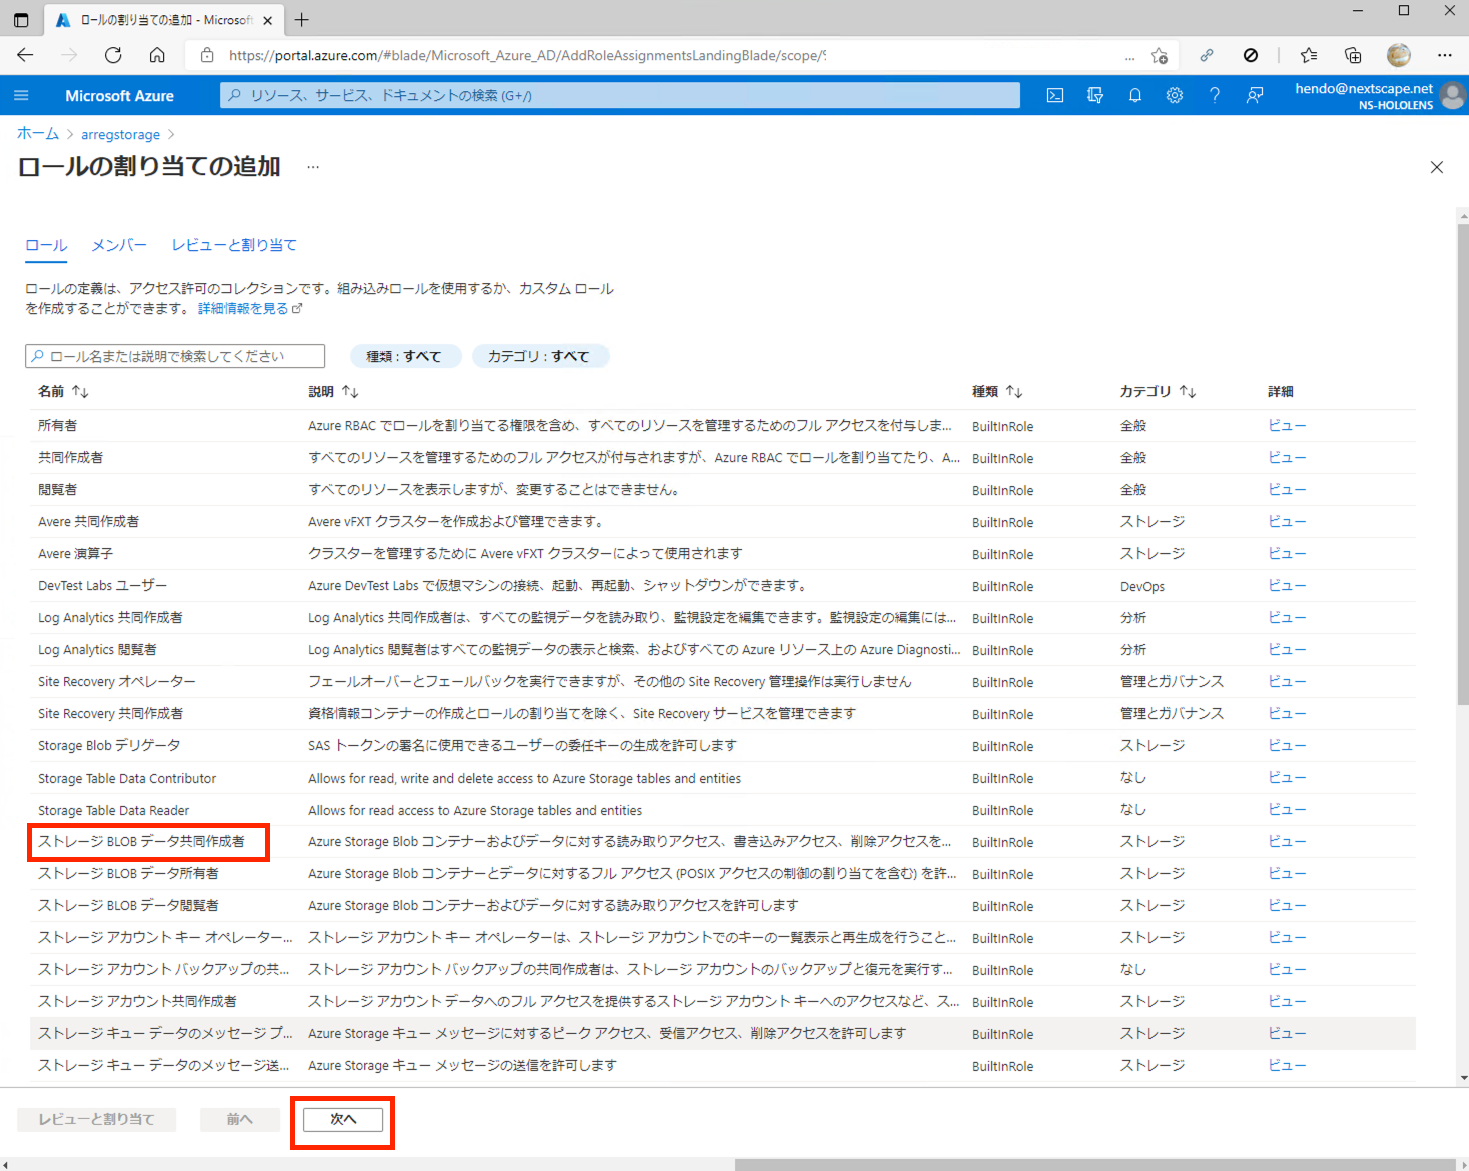
Task: Open the learn more details link
Action: coord(249,308)
